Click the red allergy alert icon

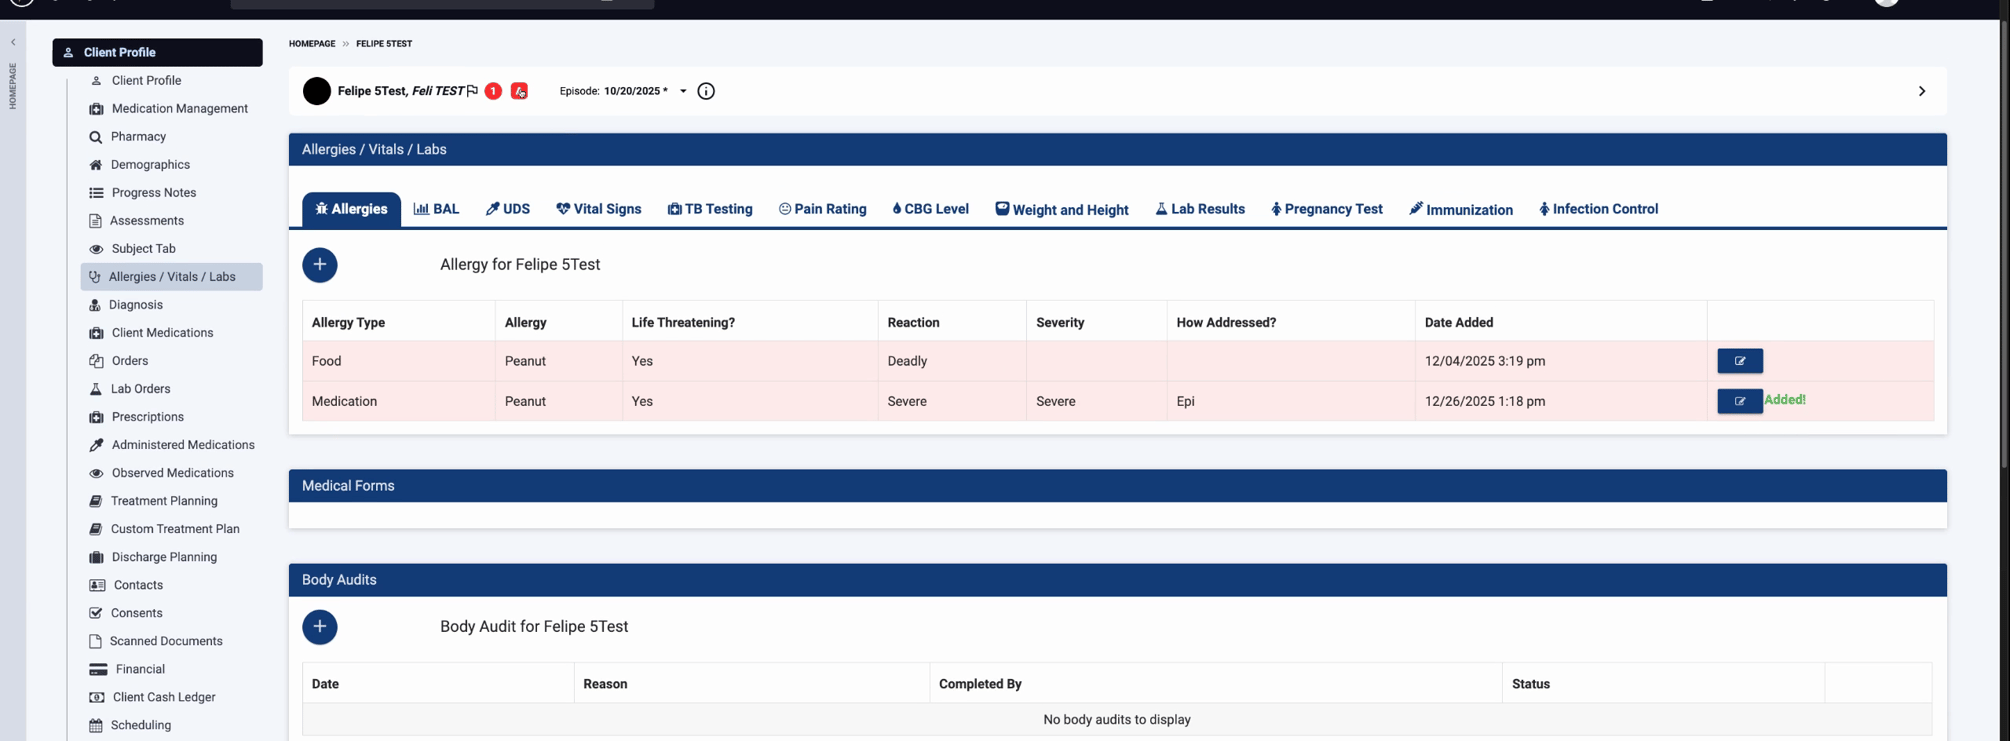coord(519,91)
